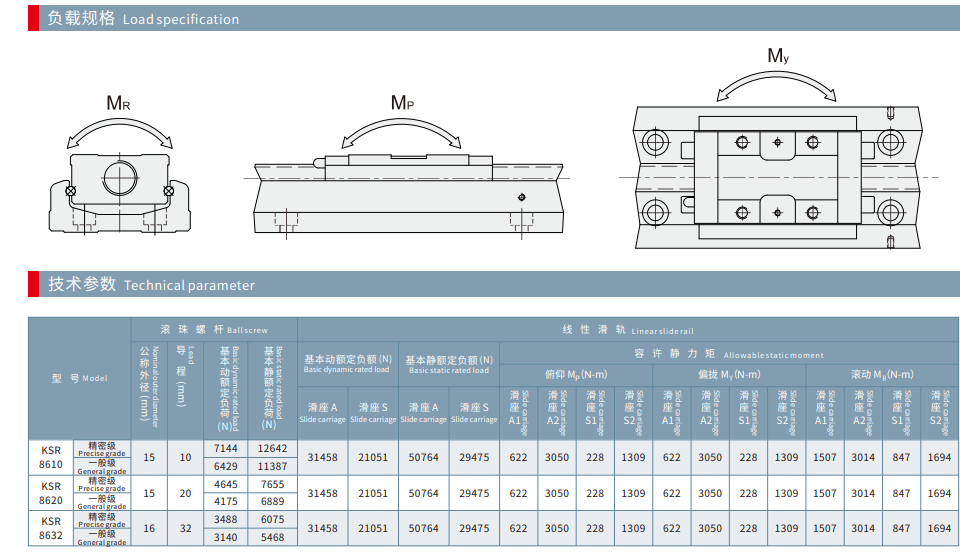Click the curved arrow below MP label
The width and height of the screenshot is (979, 558).
point(402,130)
